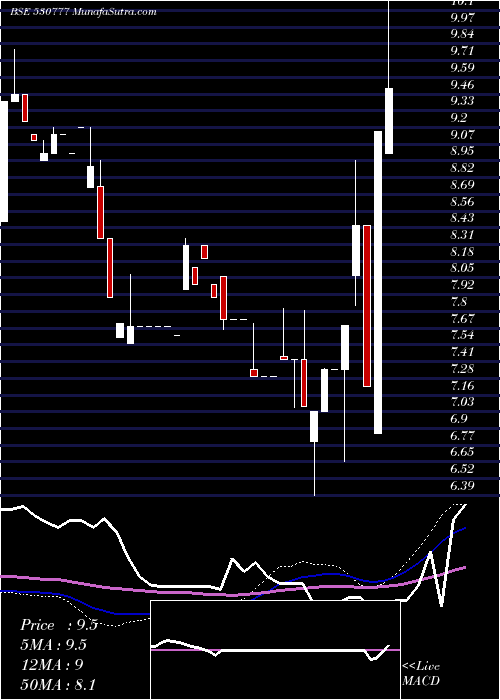Click the latest white candlestick body near 9.46
The height and width of the screenshot is (700, 500).
click(389, 121)
